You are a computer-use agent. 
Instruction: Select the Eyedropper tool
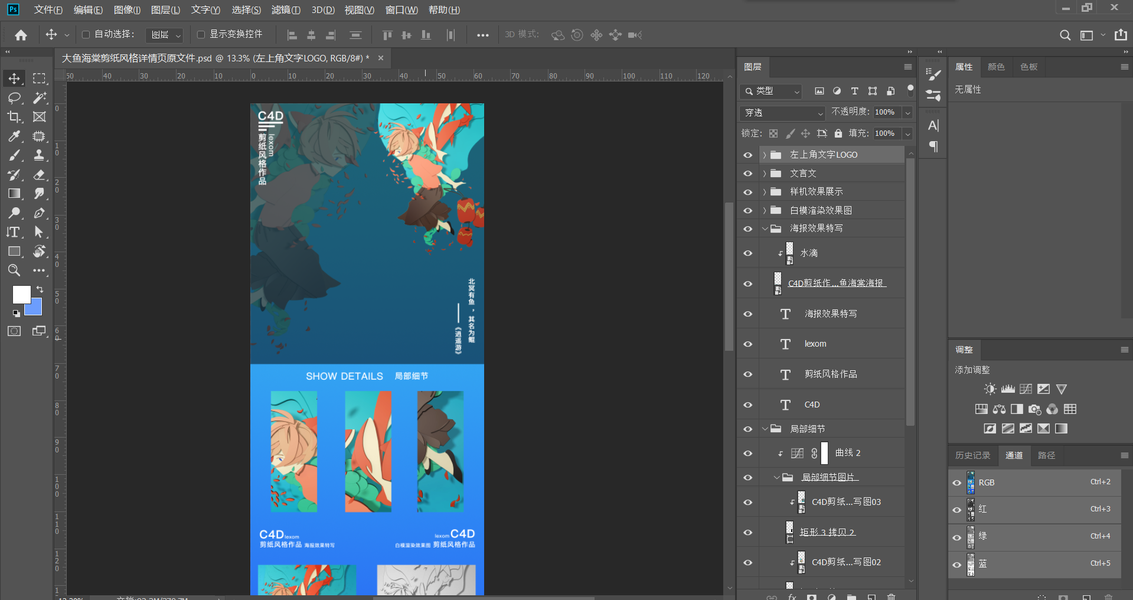pyautogui.click(x=14, y=136)
